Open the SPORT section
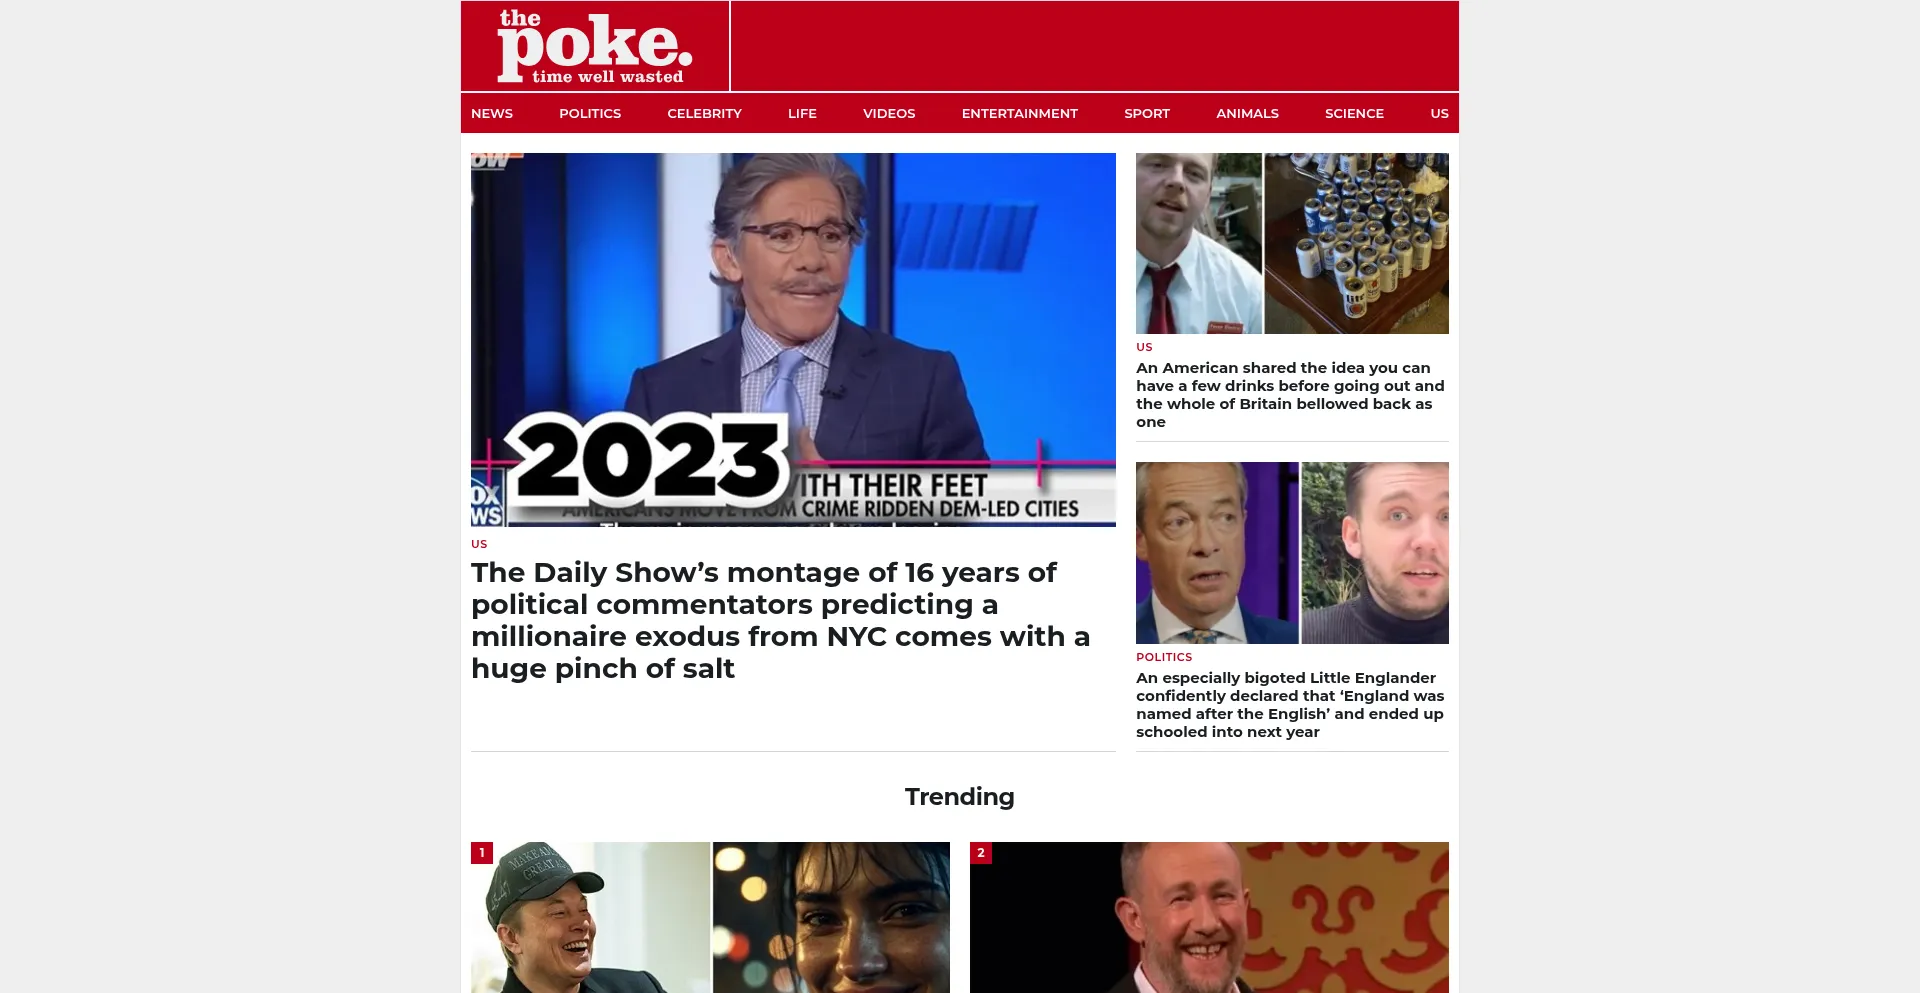 (x=1146, y=113)
